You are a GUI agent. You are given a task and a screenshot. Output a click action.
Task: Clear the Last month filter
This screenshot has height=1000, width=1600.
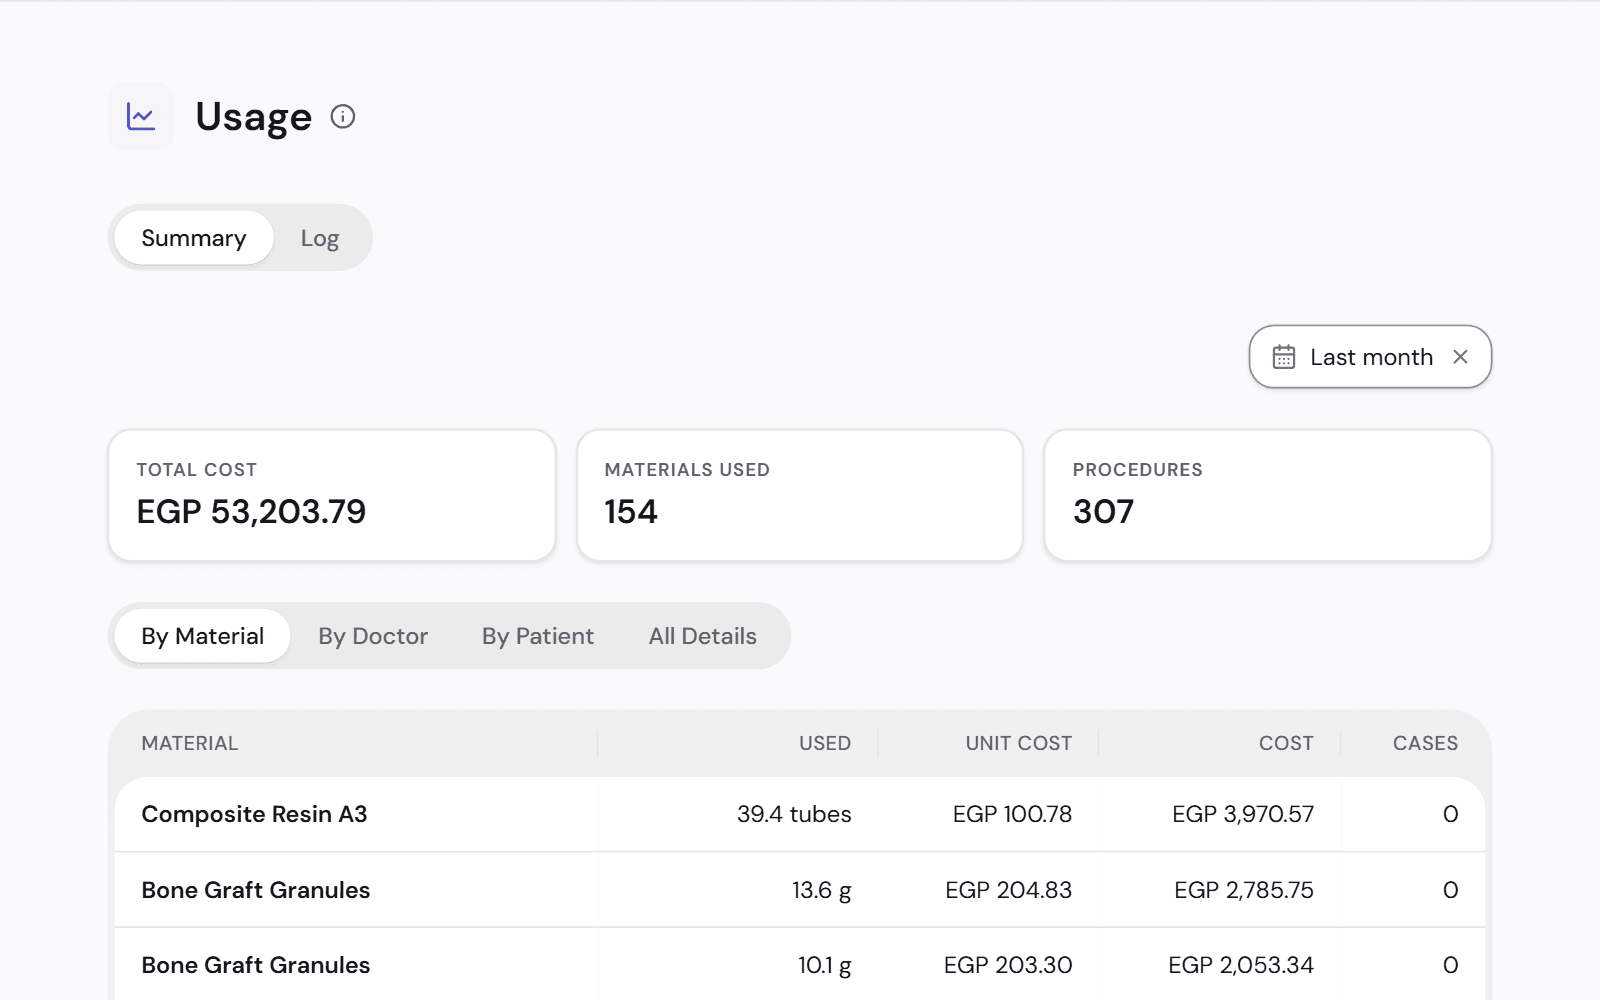pos(1460,357)
